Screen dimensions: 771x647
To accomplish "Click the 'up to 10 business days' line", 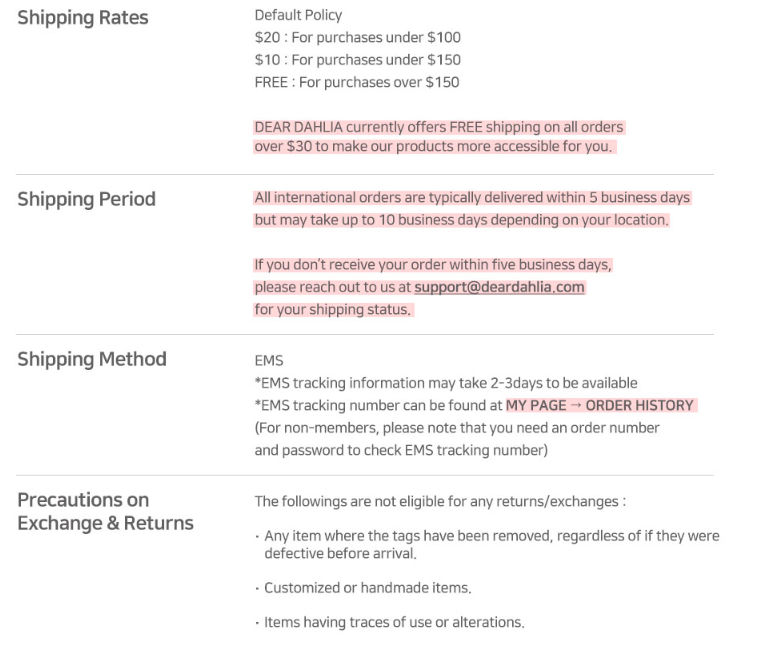I will (461, 220).
